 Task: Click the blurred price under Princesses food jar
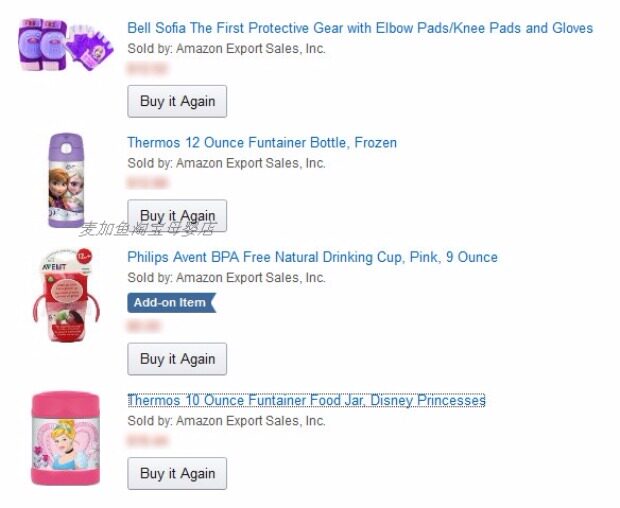pyautogui.click(x=147, y=441)
